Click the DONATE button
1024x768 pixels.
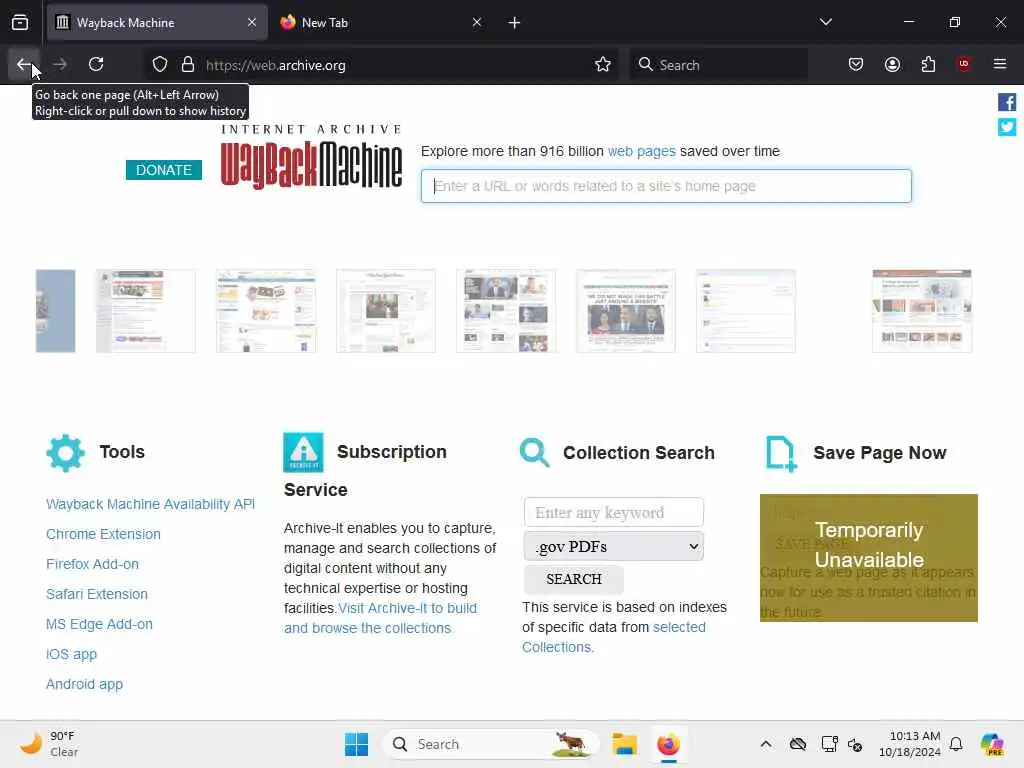point(164,170)
